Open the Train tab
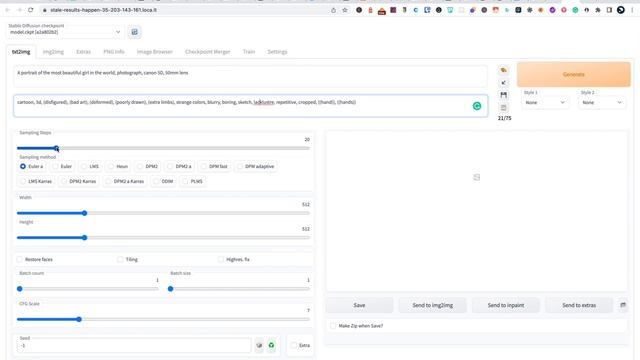Viewport: 640px width, 360px height. tap(249, 52)
